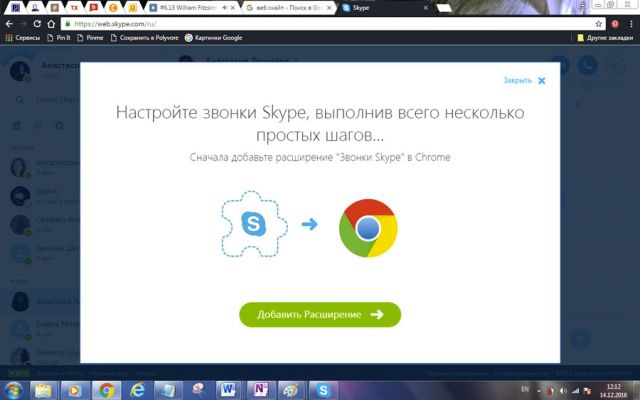Click the Pinme bookmark
The image size is (640, 400).
click(x=90, y=38)
